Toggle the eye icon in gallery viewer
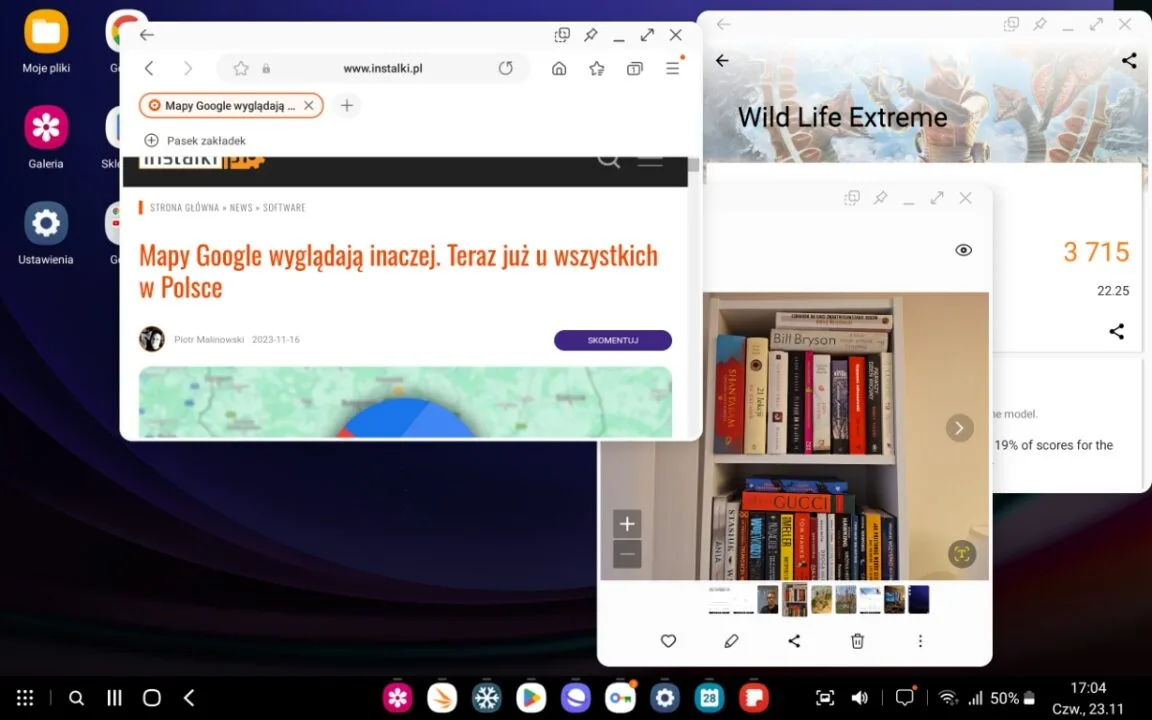The image size is (1152, 720). click(963, 250)
